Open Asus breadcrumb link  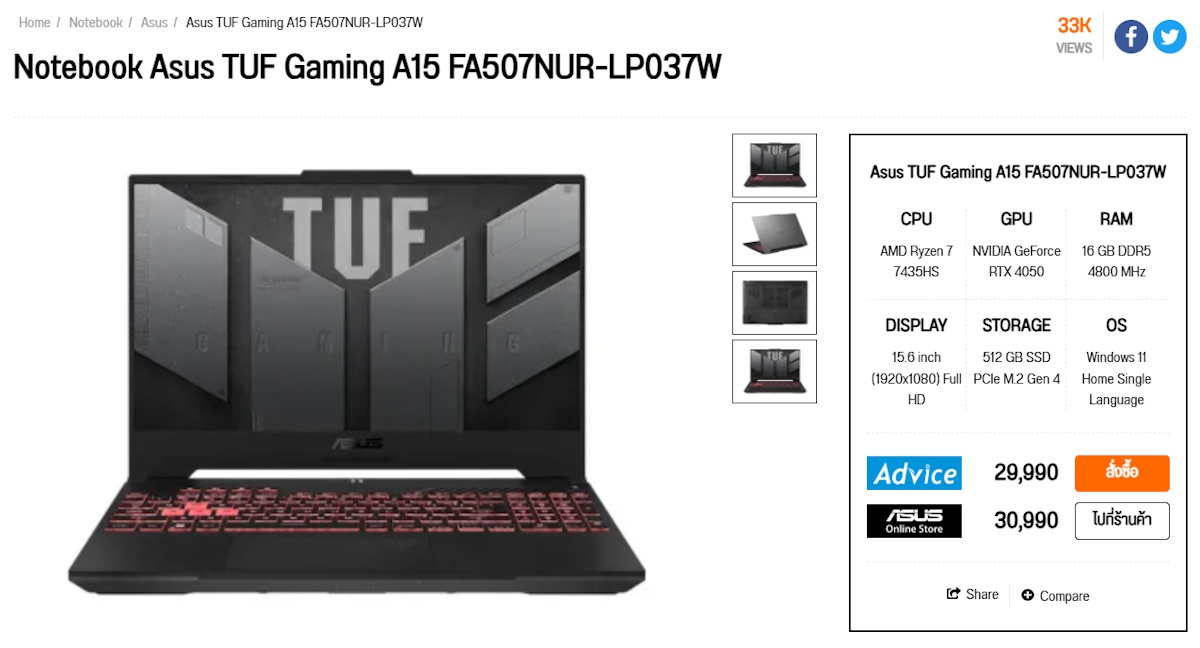[154, 22]
